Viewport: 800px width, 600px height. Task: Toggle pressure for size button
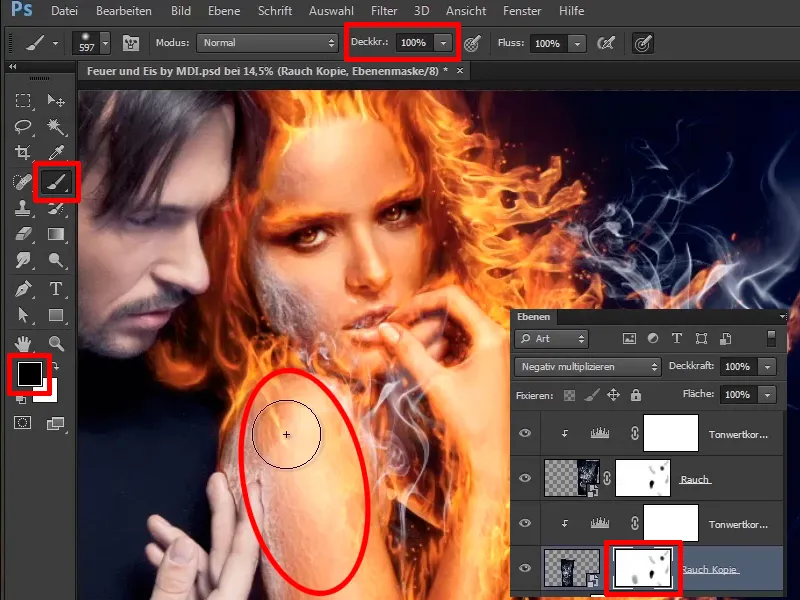point(643,43)
